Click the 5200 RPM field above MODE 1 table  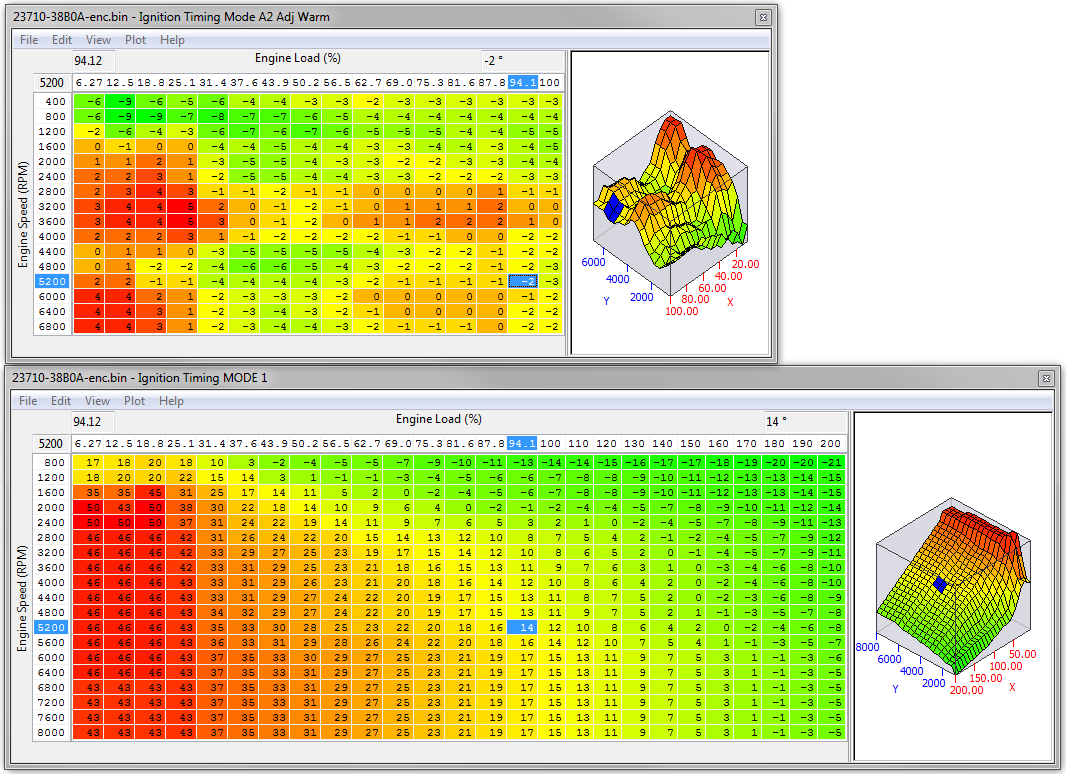[50, 443]
